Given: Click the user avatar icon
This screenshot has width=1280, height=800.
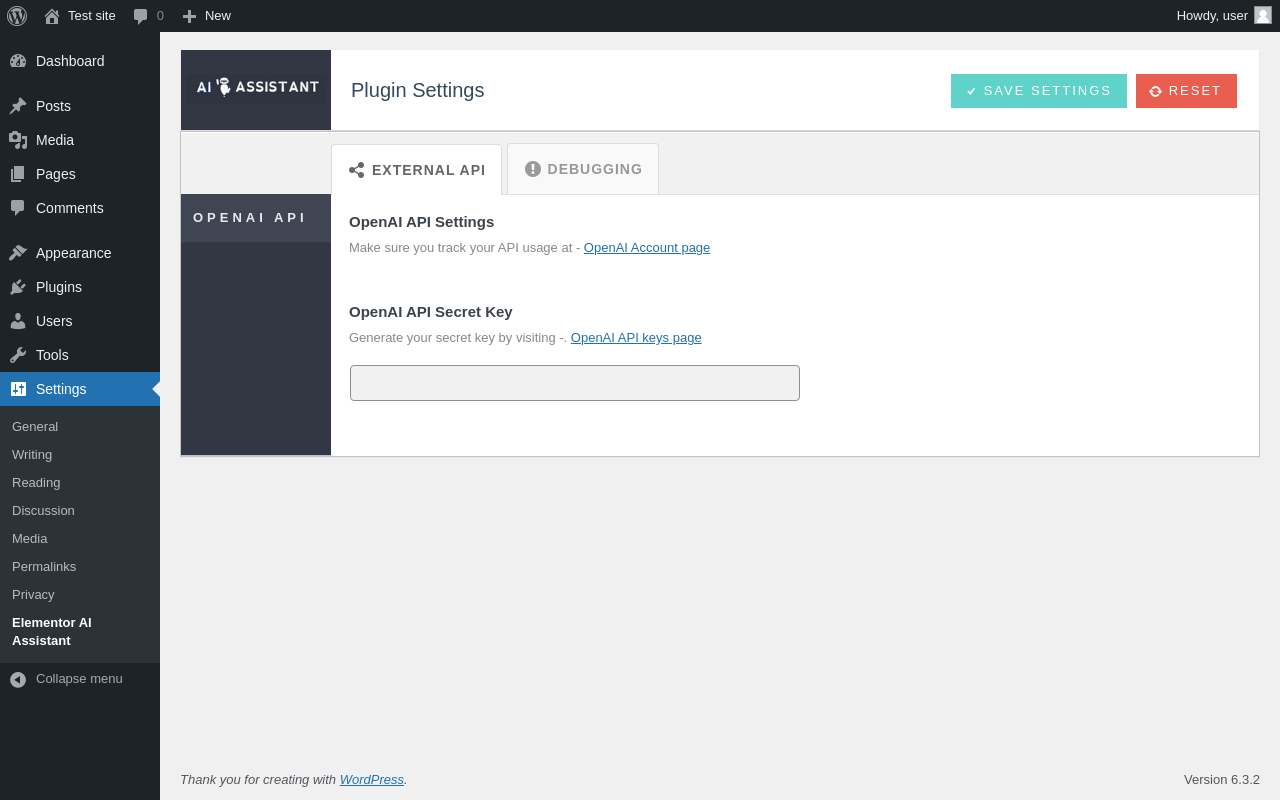Looking at the screenshot, I should 1263,15.
